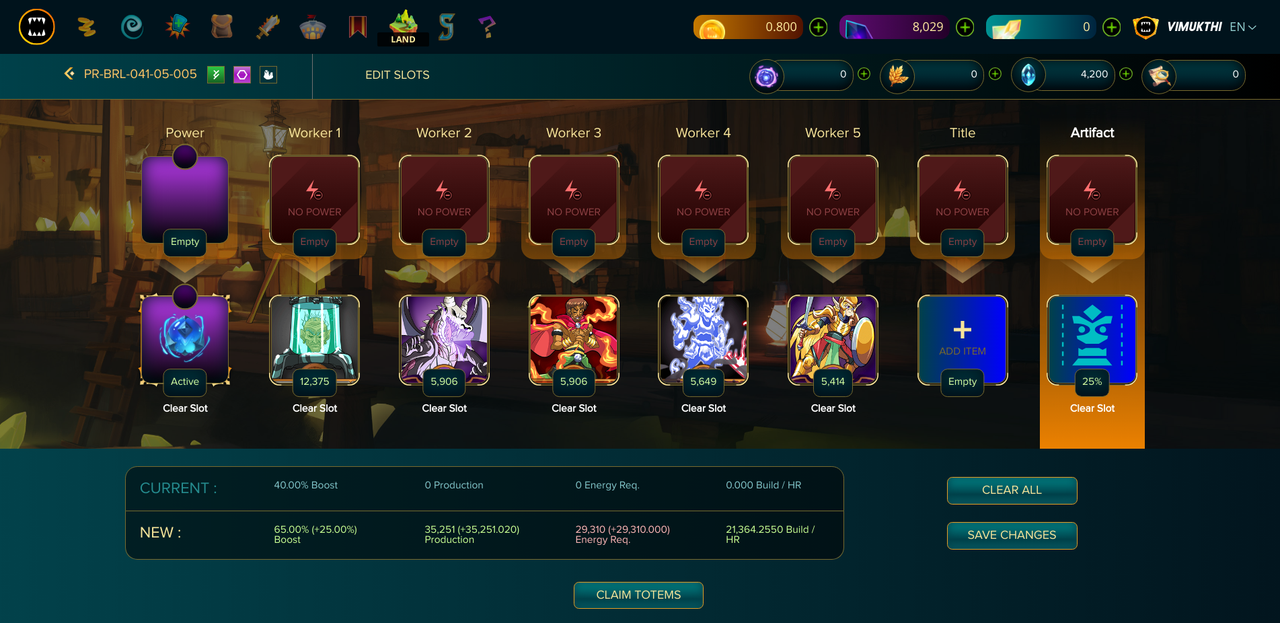1280x623 pixels.
Task: Add DEC with purple crystal plus button
Action: 965,27
